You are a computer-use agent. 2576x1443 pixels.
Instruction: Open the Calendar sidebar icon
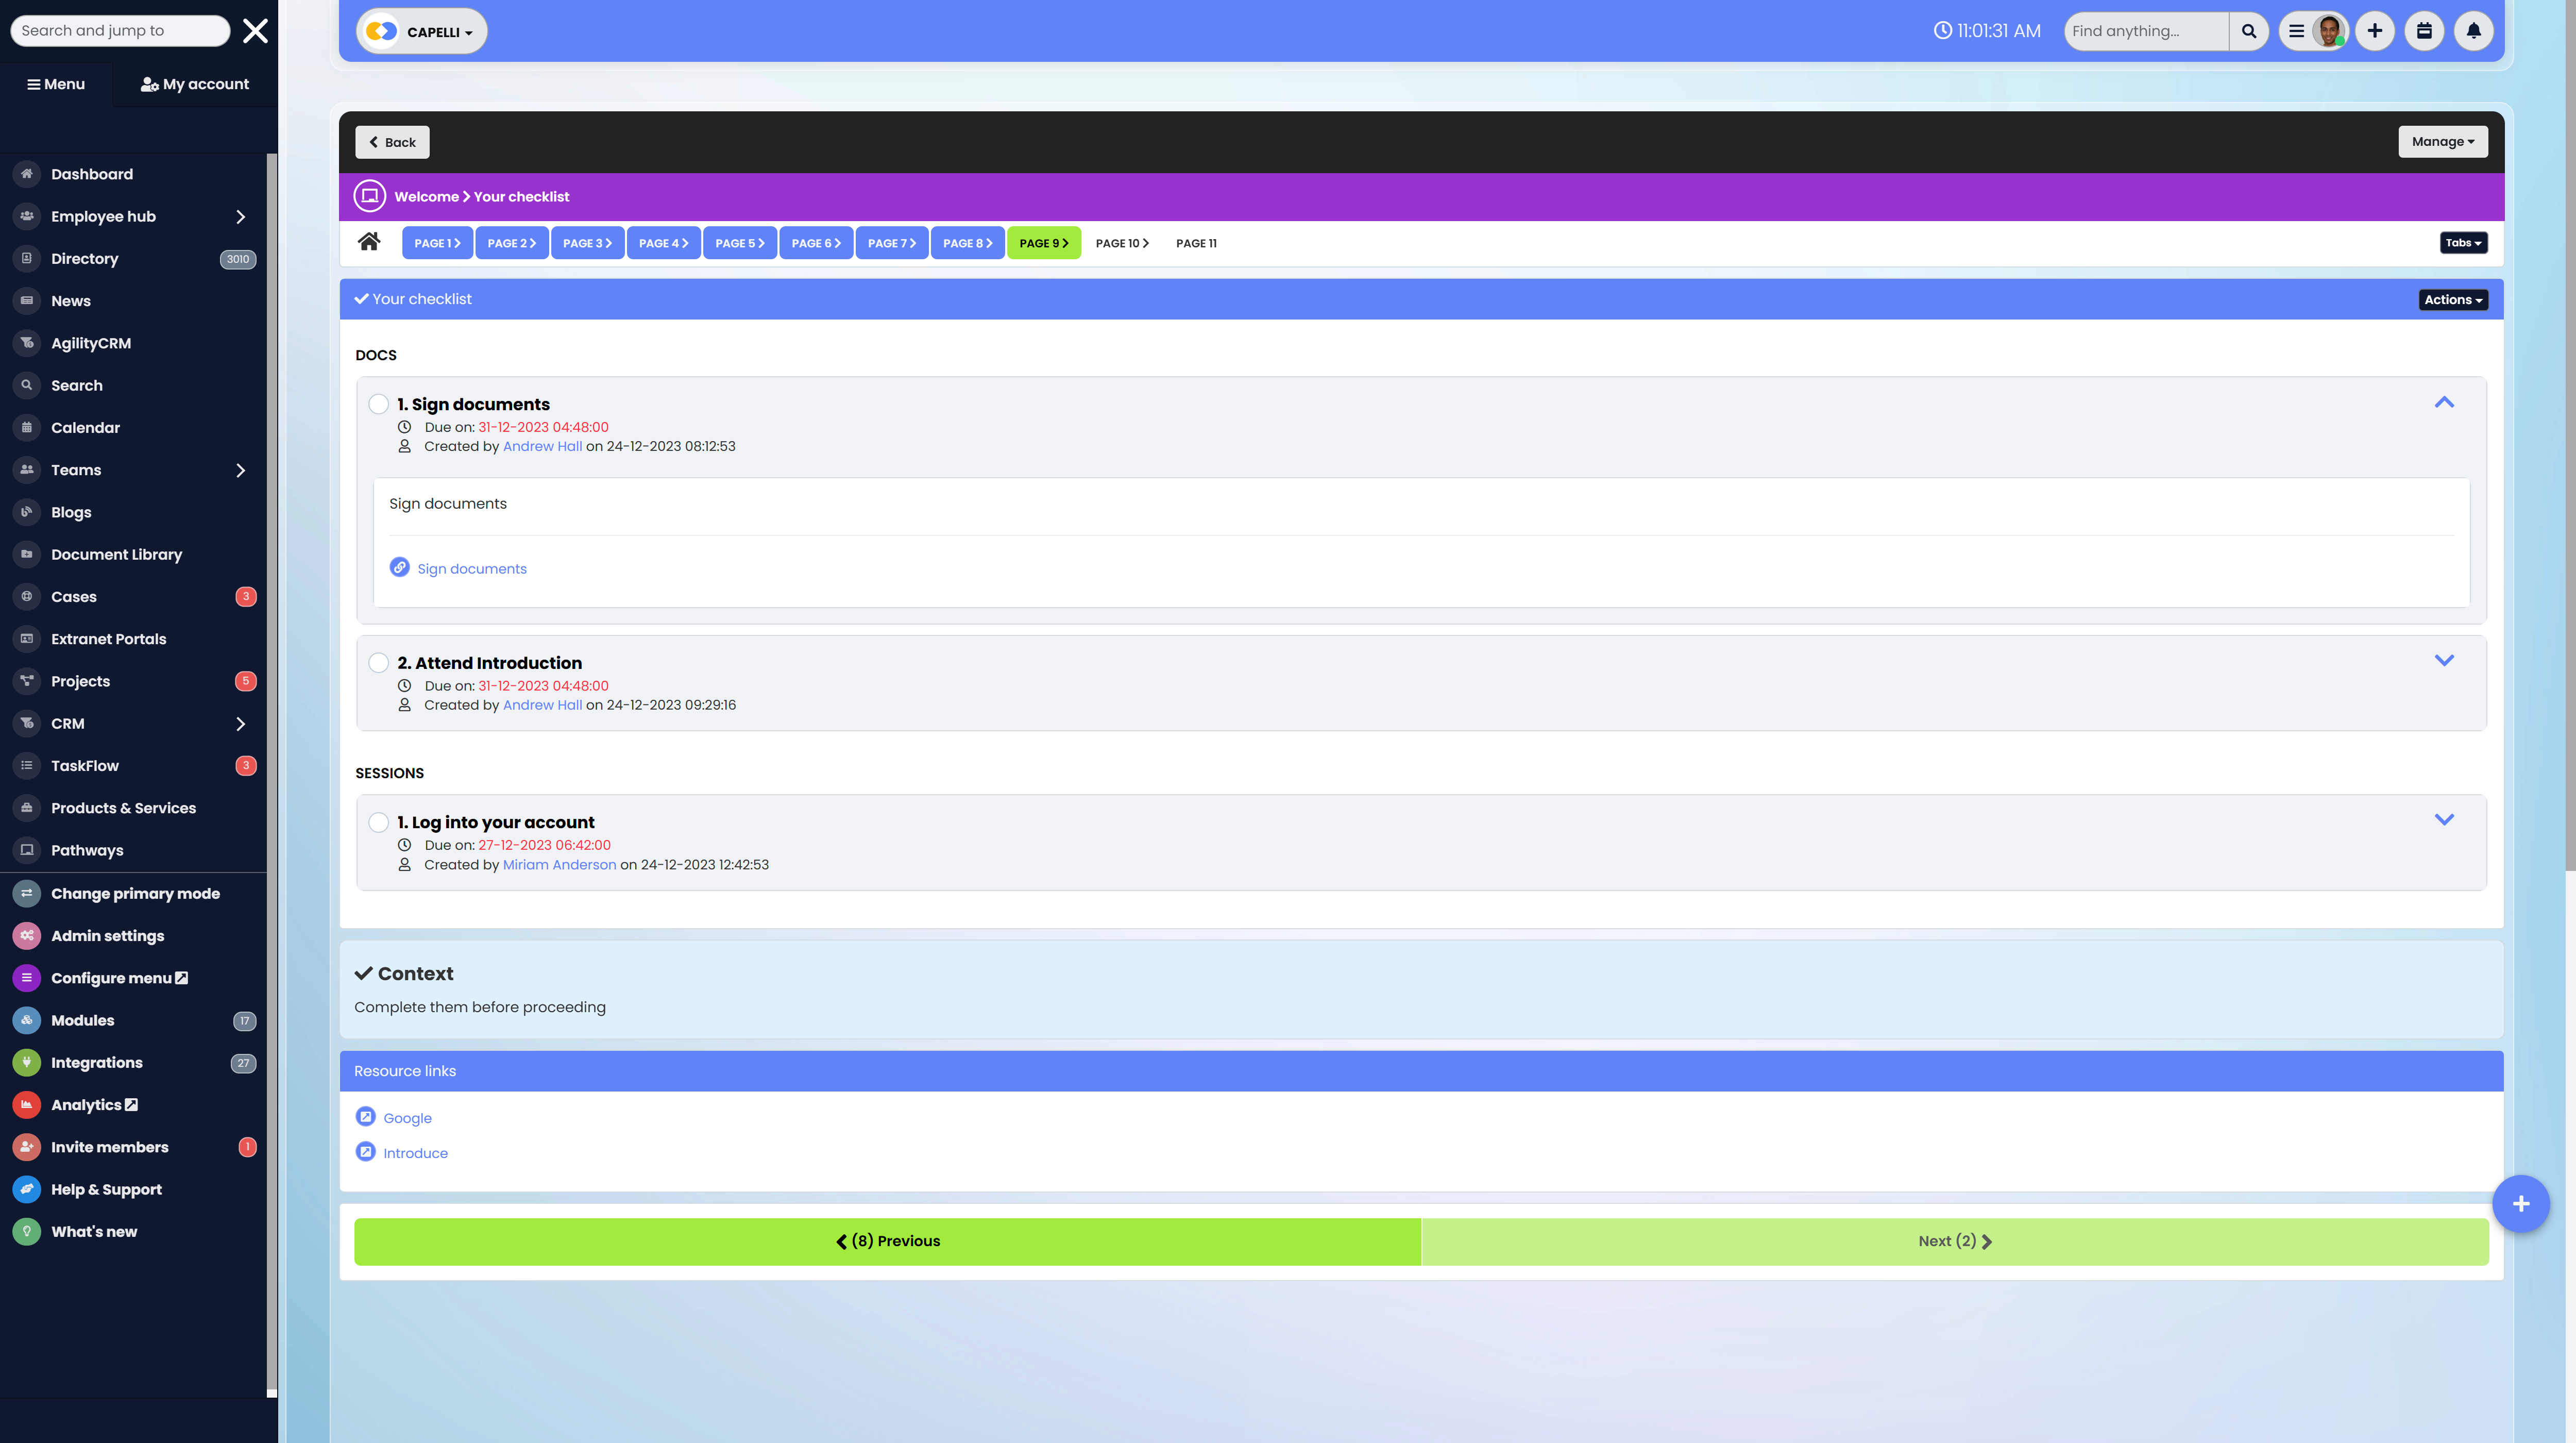[27, 428]
